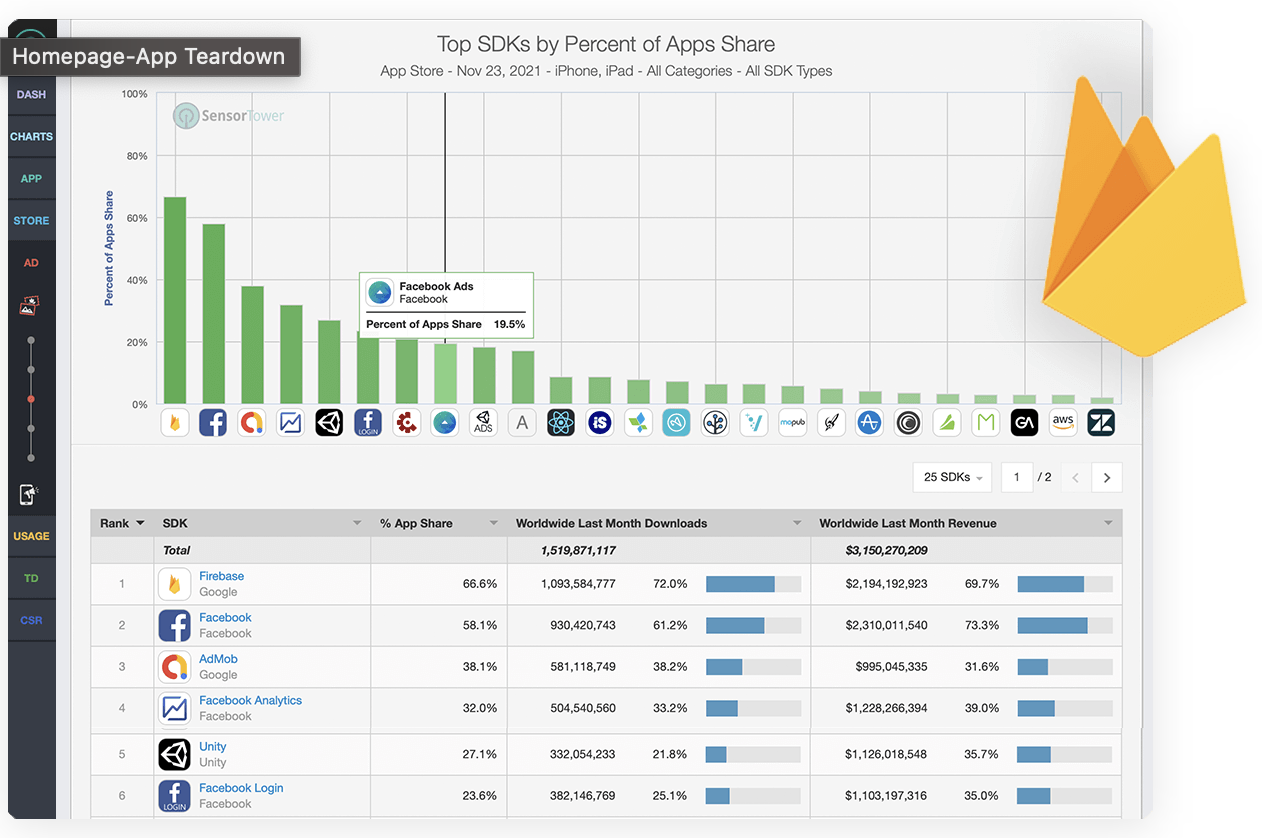Click the Facebook icon below the second bar
This screenshot has width=1262, height=838.
pyautogui.click(x=213, y=423)
